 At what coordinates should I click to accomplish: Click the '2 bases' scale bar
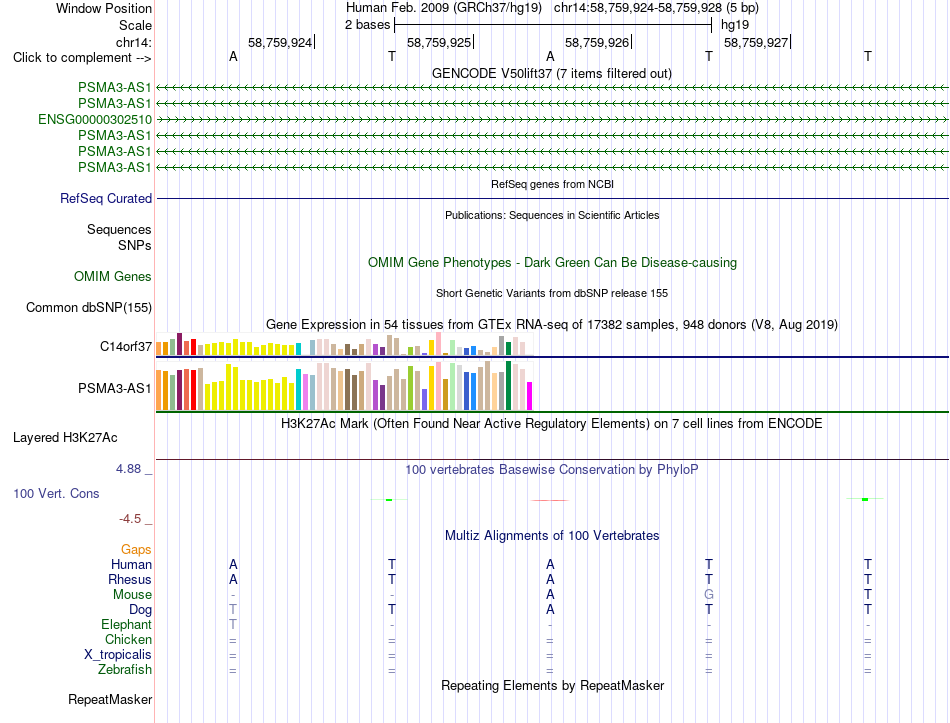553,25
